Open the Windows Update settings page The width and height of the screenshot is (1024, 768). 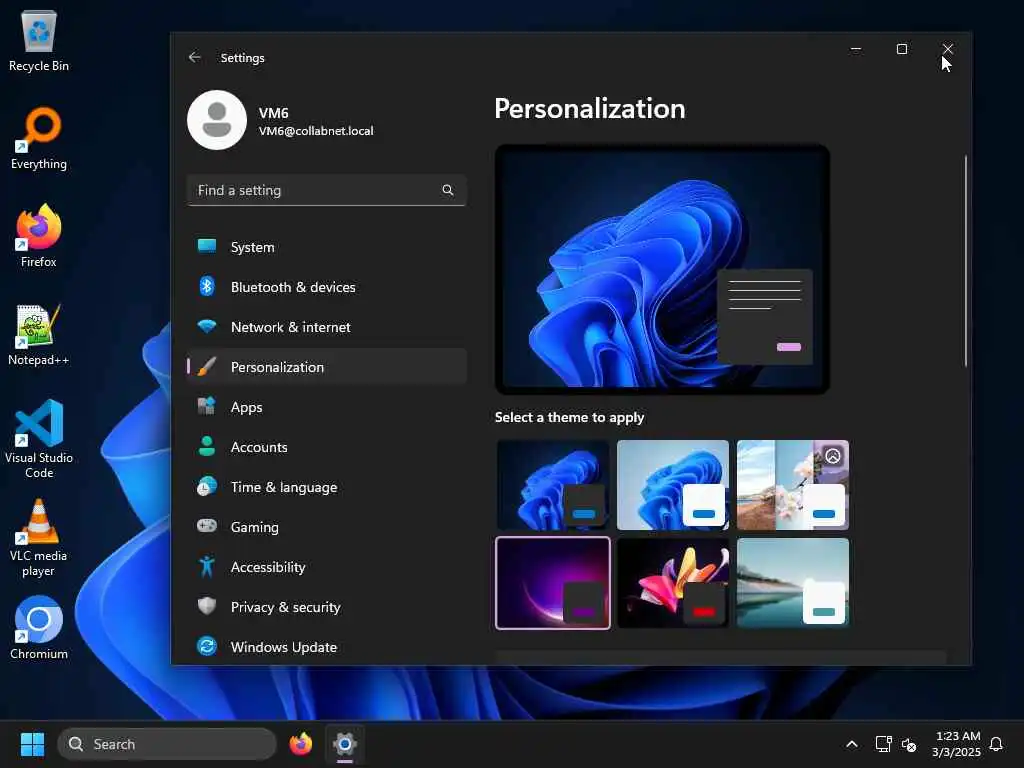click(x=327, y=647)
